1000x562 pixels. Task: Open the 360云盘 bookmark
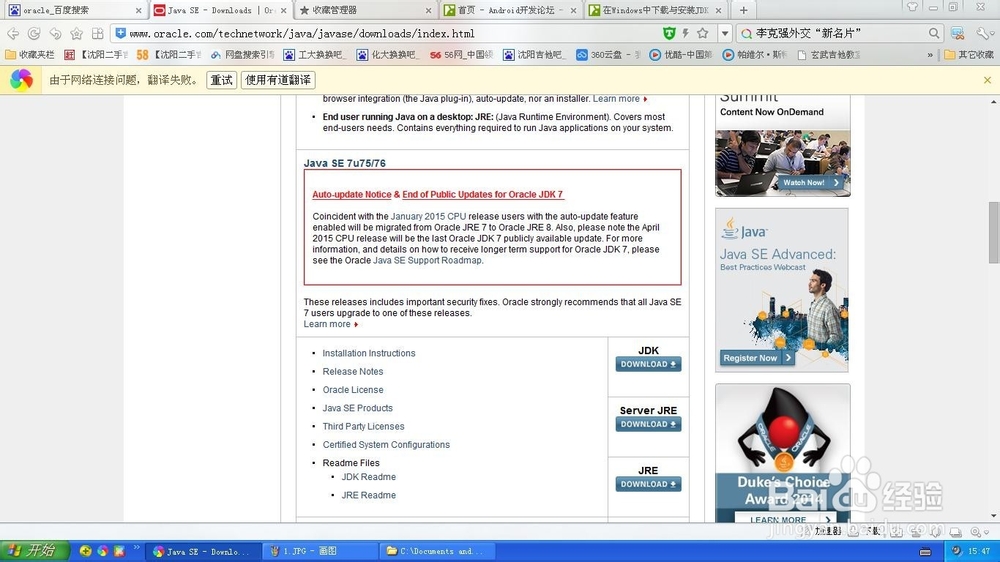tap(607, 55)
